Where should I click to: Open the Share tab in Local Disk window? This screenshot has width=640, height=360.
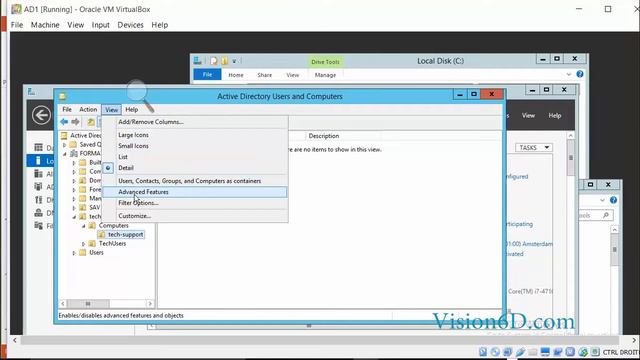pos(264,75)
